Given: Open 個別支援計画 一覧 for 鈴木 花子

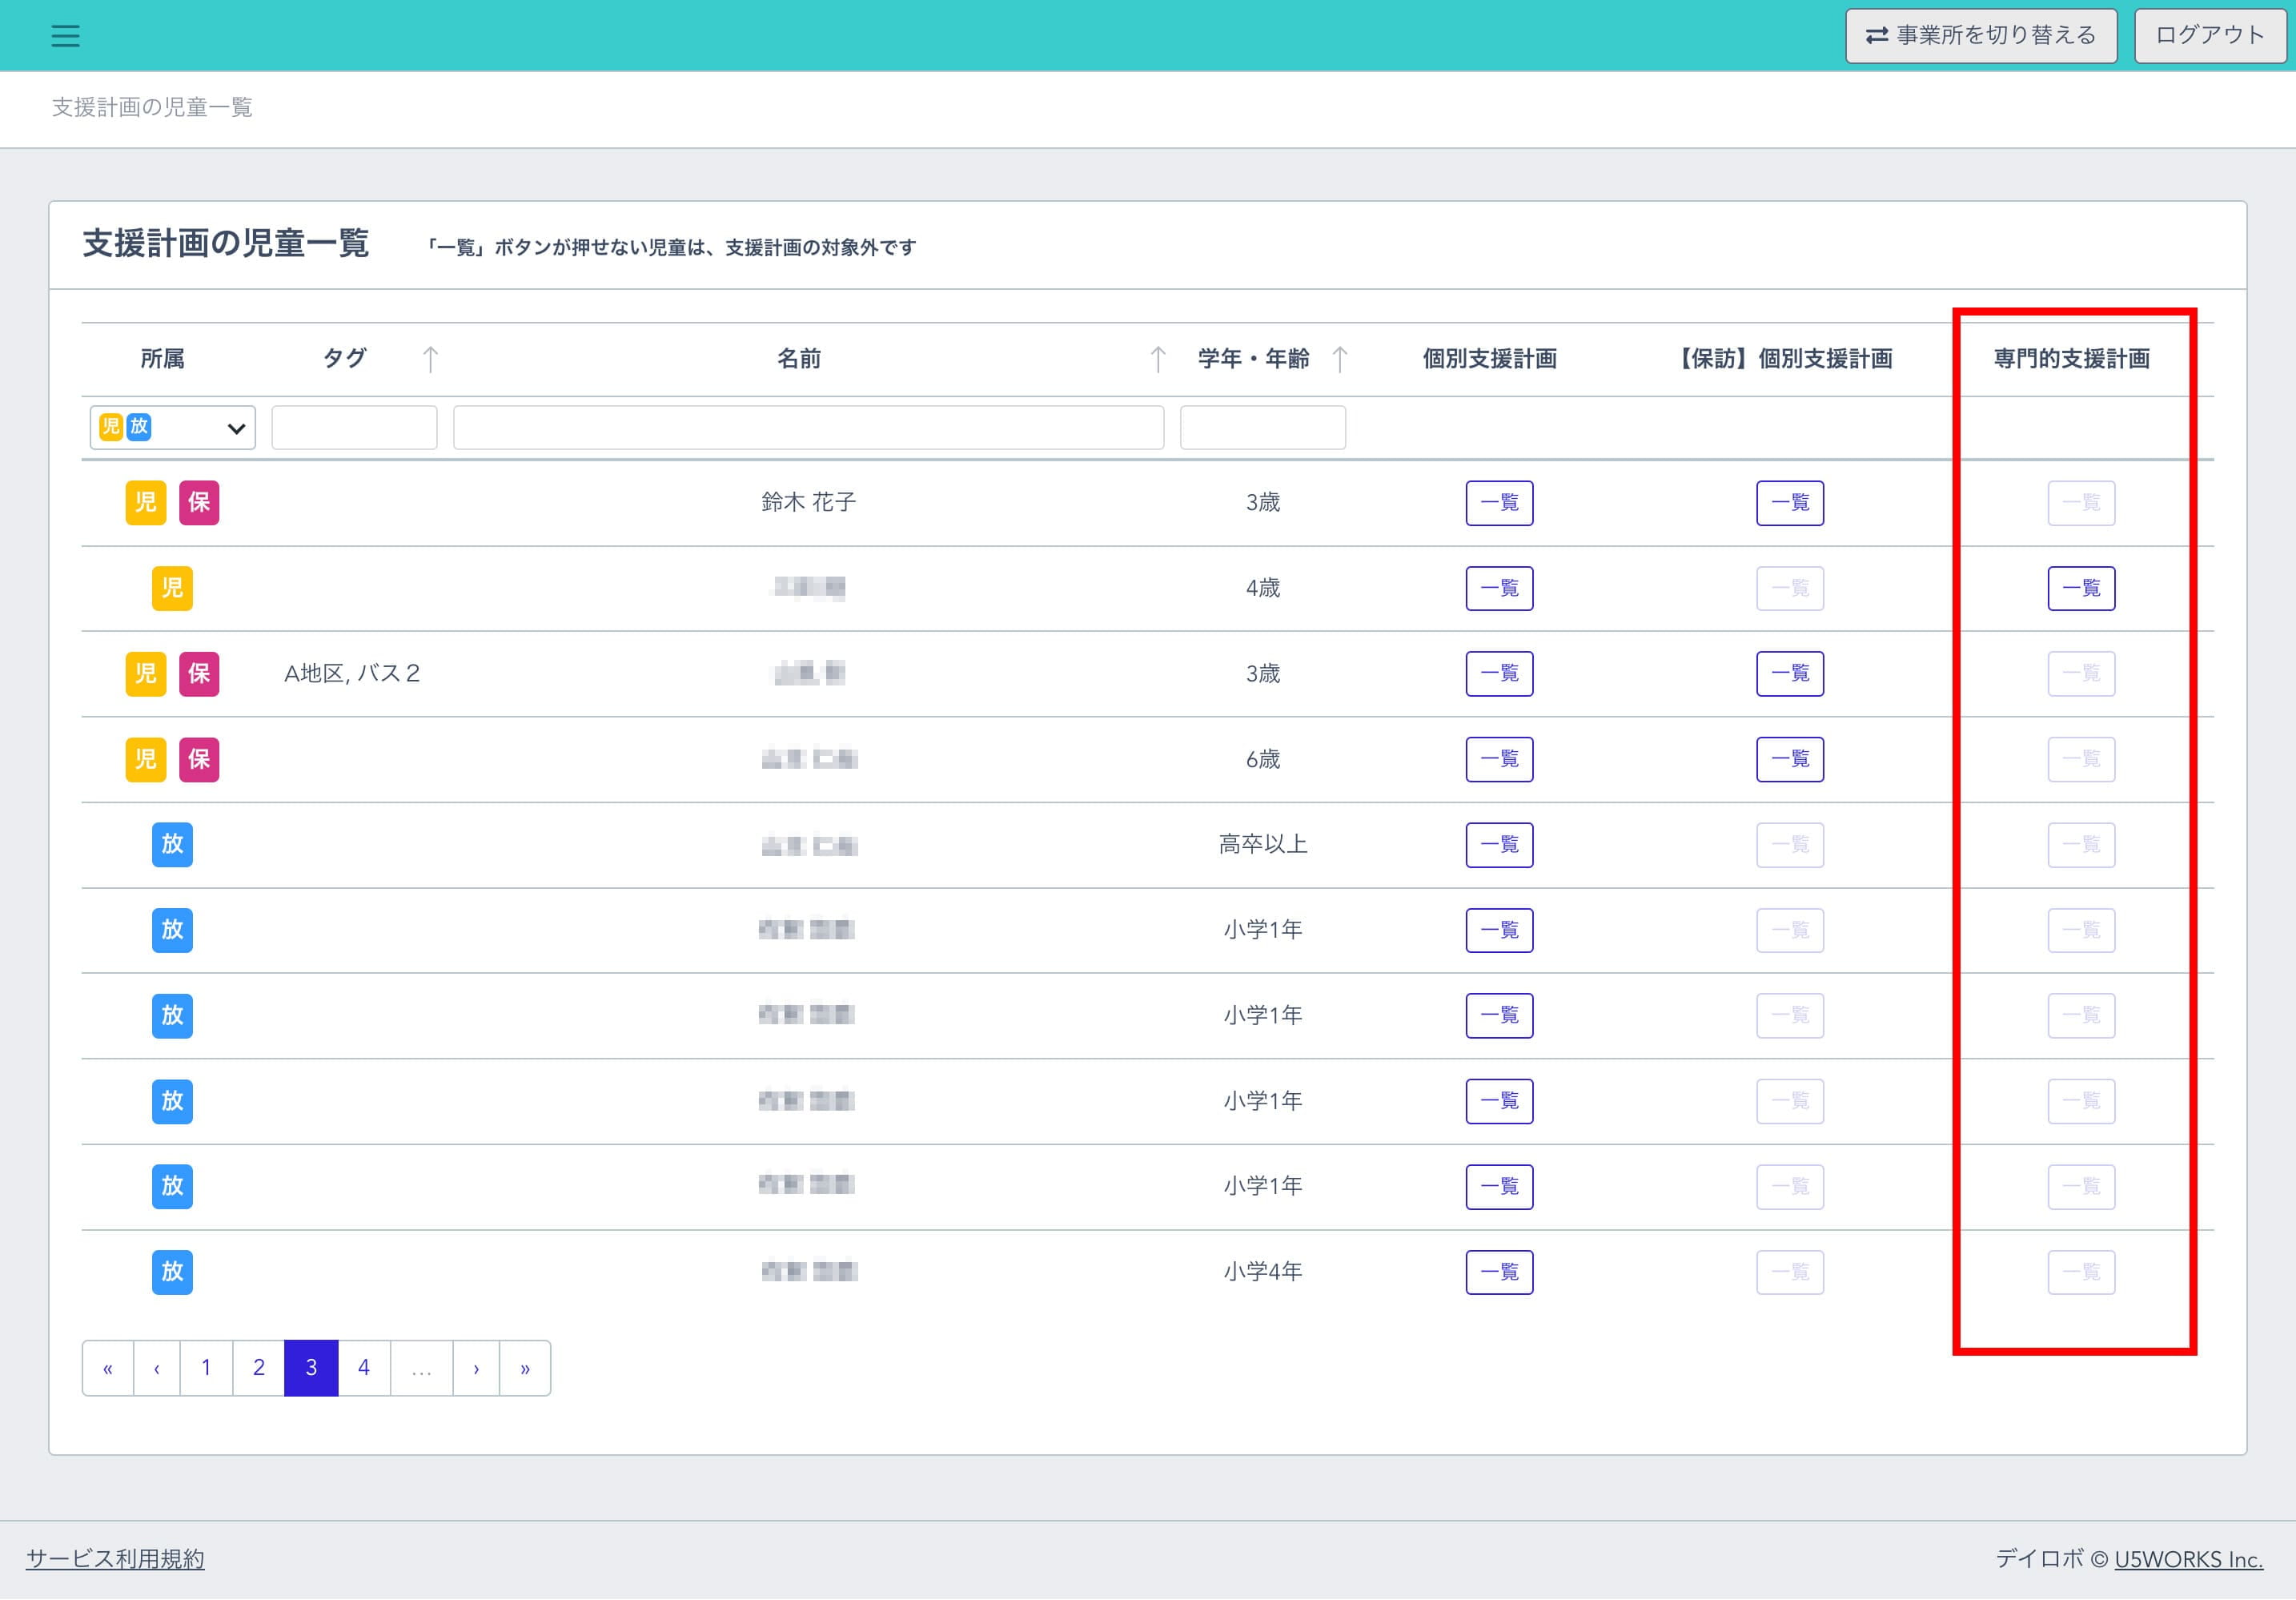Looking at the screenshot, I should (1499, 502).
